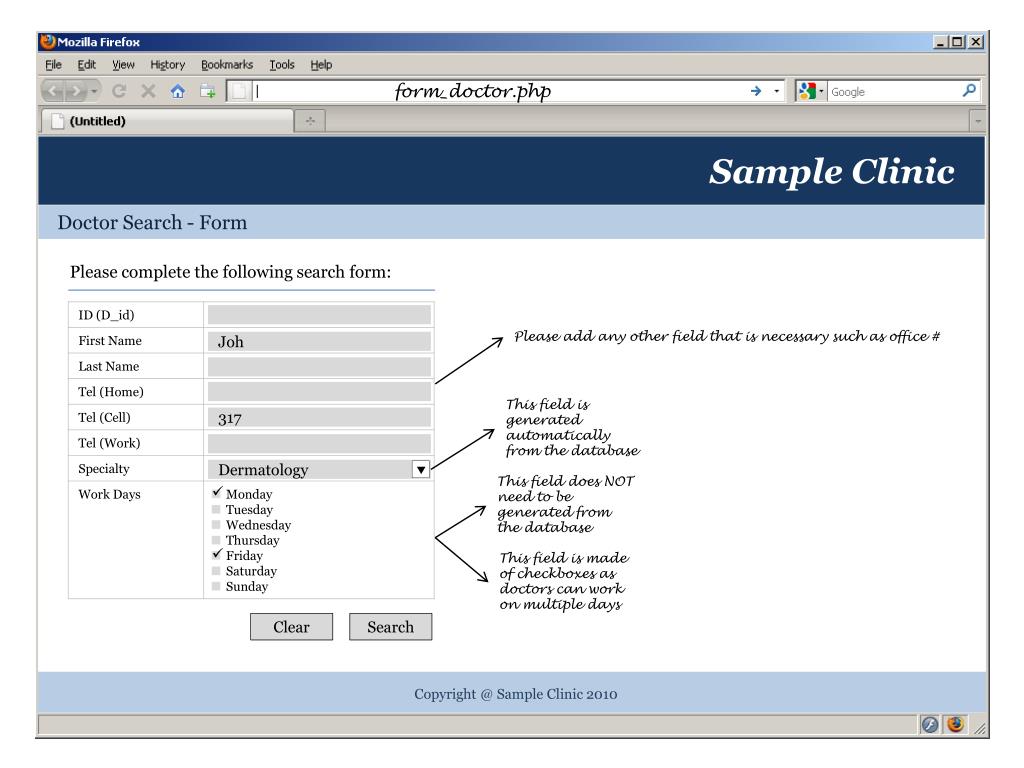
Task: Expand the Specialty dropdown arrow
Action: tap(421, 470)
